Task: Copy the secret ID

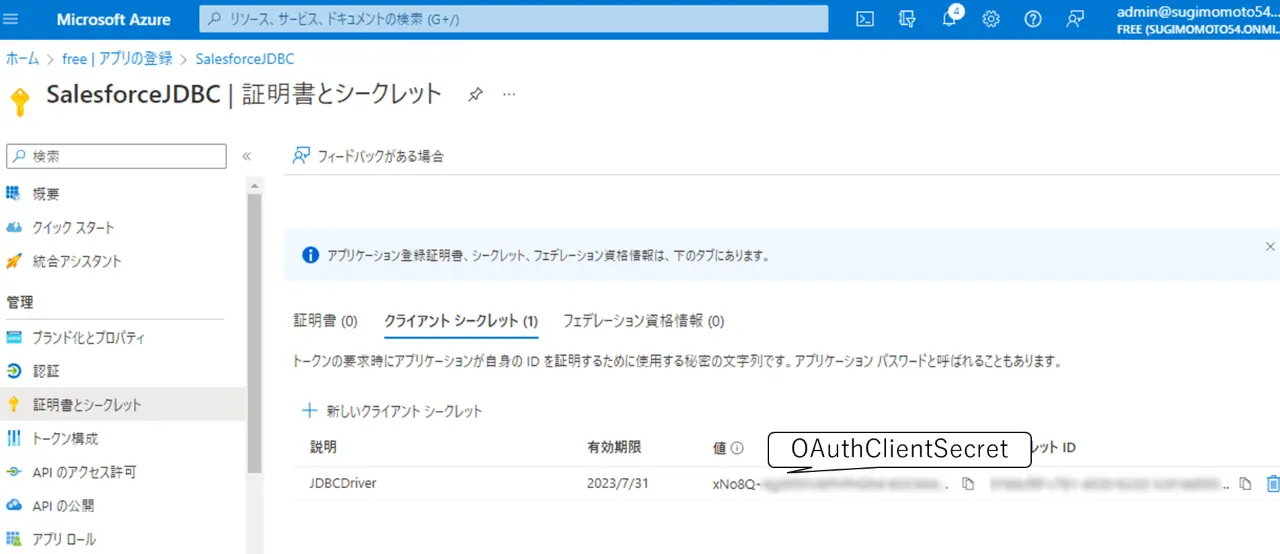Action: click(1245, 484)
